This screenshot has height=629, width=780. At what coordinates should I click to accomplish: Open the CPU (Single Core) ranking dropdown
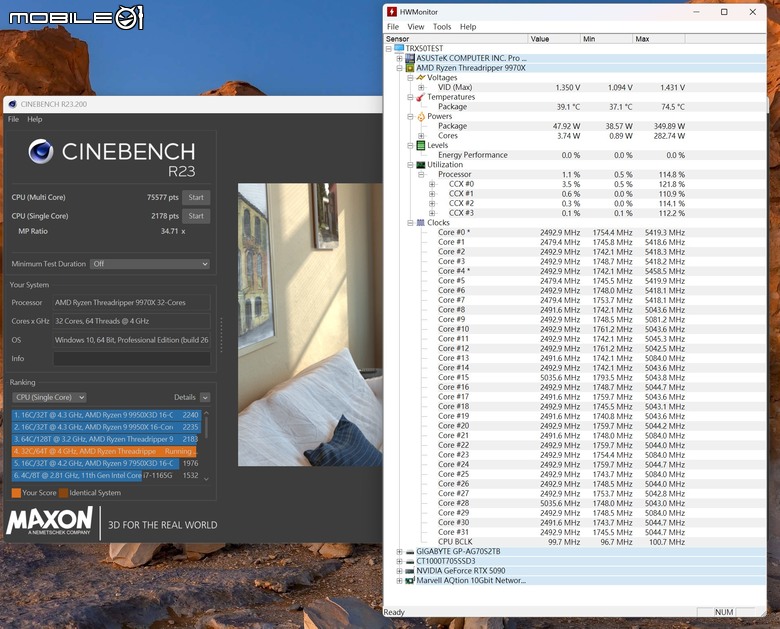pyautogui.click(x=49, y=397)
